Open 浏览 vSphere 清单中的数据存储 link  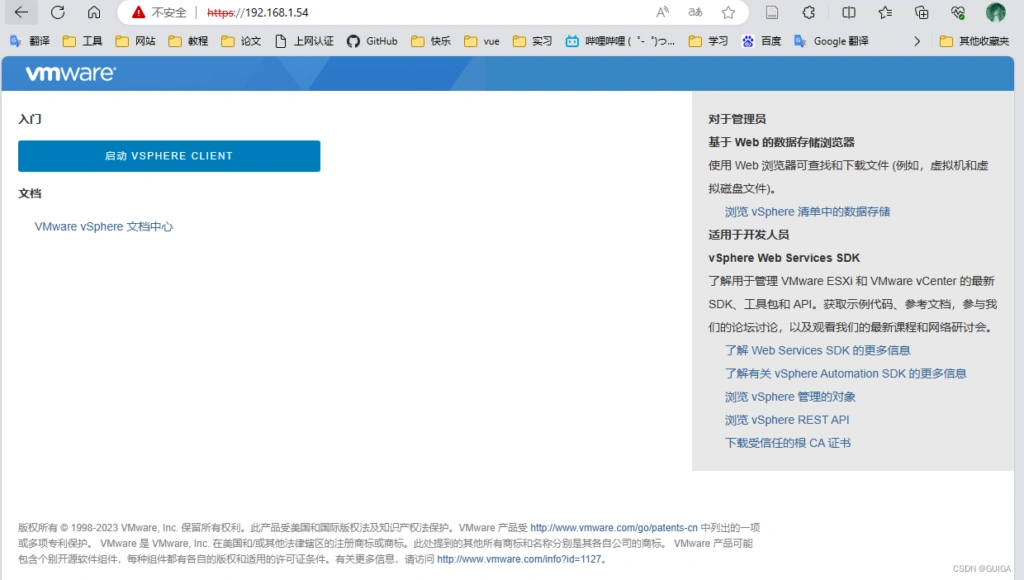point(807,212)
